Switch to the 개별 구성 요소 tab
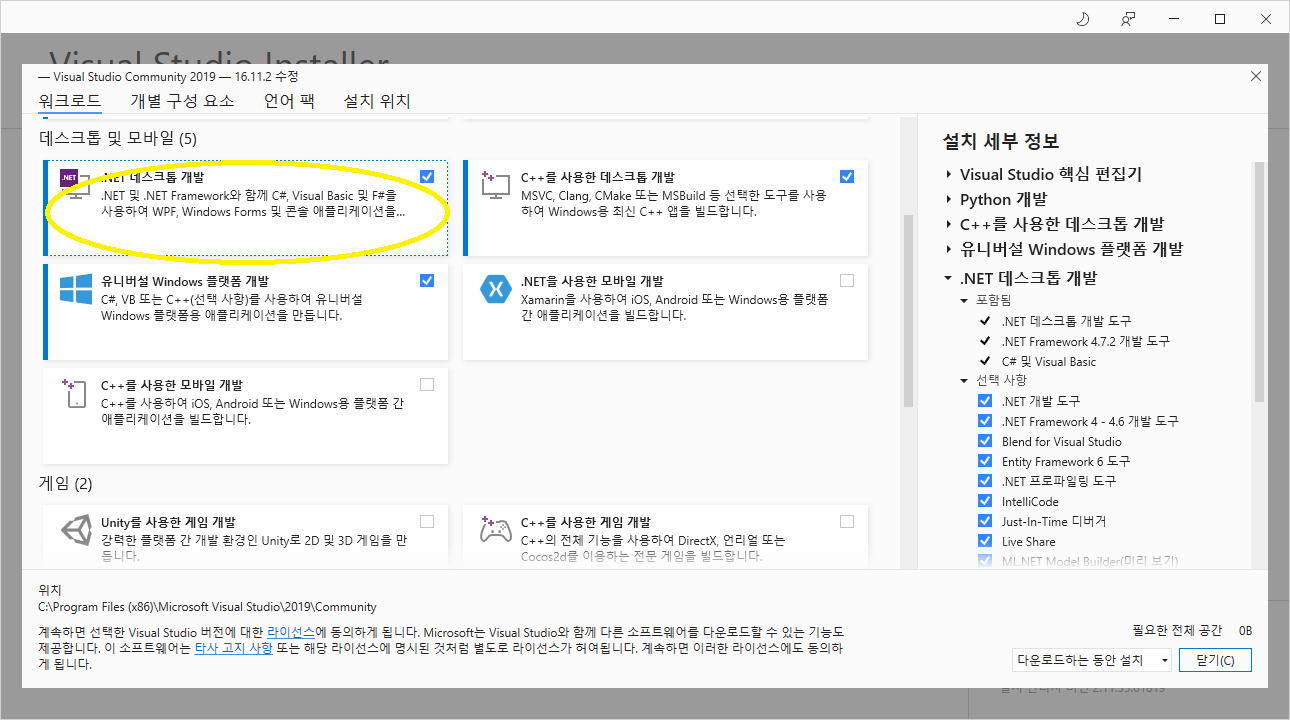Viewport: 1290px width, 720px height. tap(182, 101)
